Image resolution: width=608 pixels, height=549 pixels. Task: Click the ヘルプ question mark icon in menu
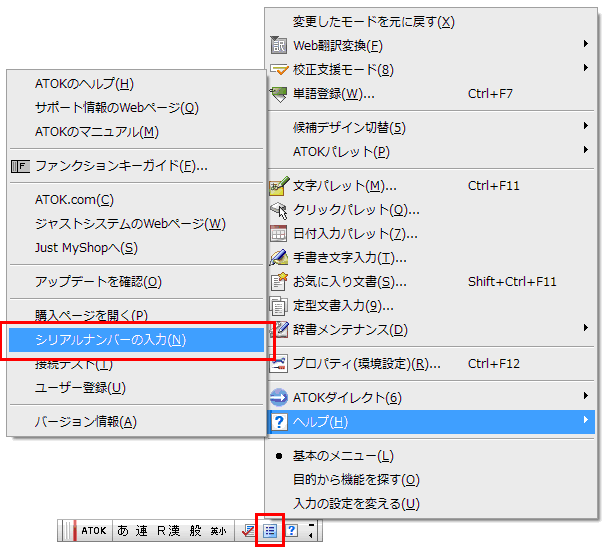(x=279, y=422)
